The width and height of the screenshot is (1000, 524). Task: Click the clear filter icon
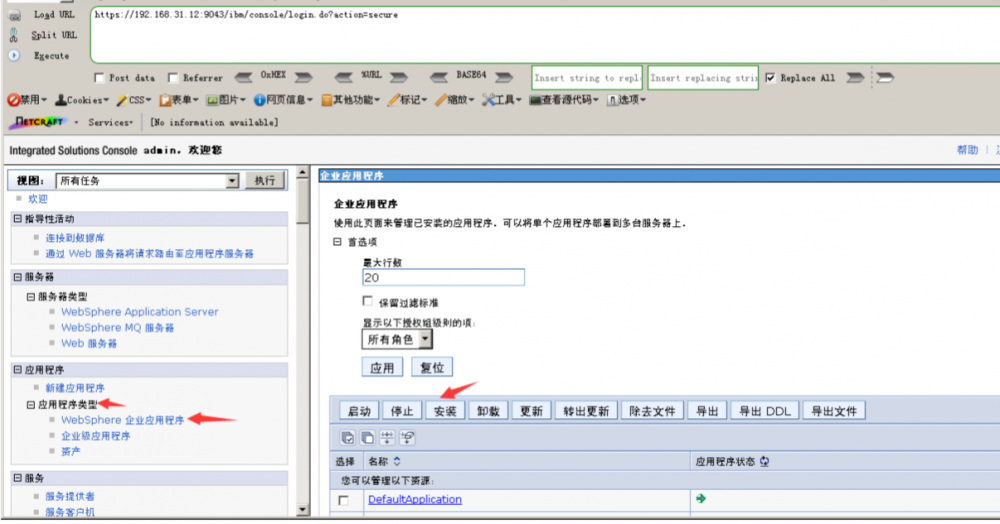(407, 437)
